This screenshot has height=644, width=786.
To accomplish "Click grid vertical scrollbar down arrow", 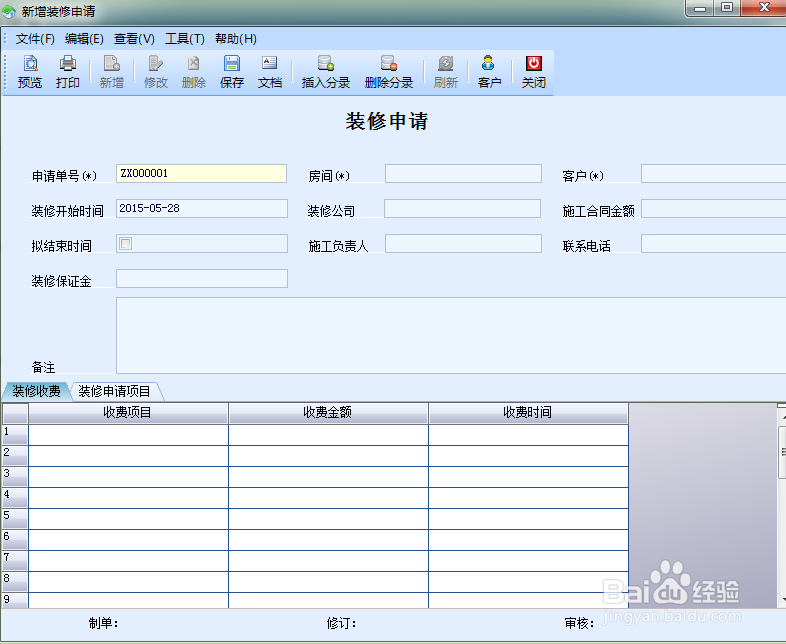I will [x=782, y=599].
